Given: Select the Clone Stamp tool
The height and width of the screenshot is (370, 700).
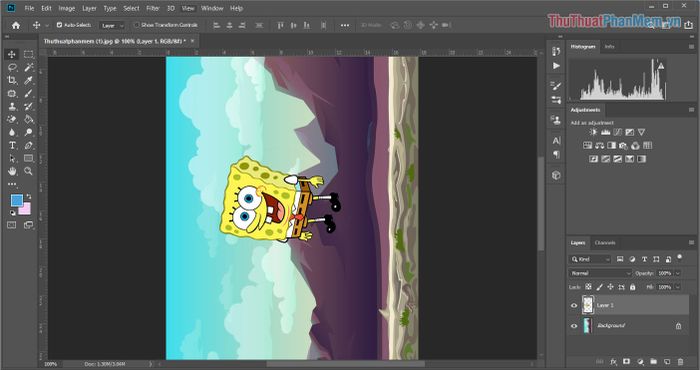Looking at the screenshot, I should click(x=12, y=106).
